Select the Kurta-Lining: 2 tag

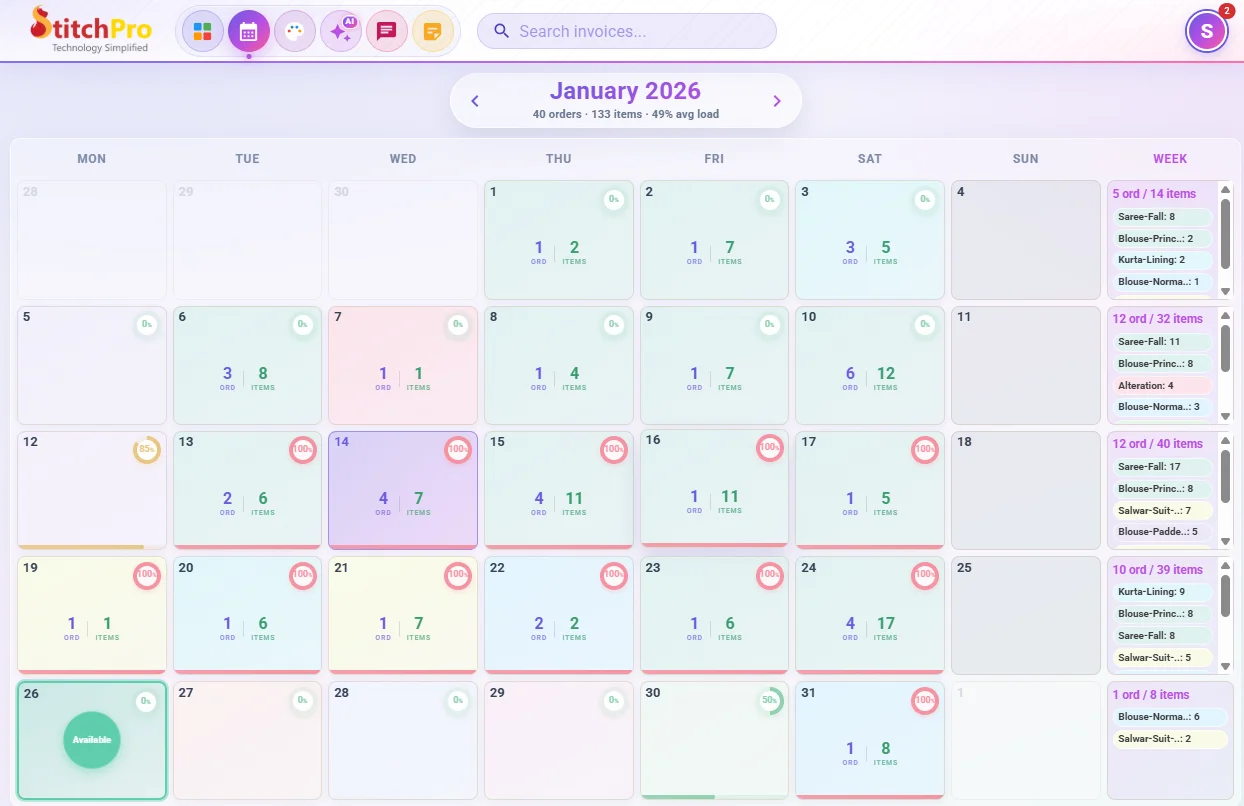[1162, 260]
